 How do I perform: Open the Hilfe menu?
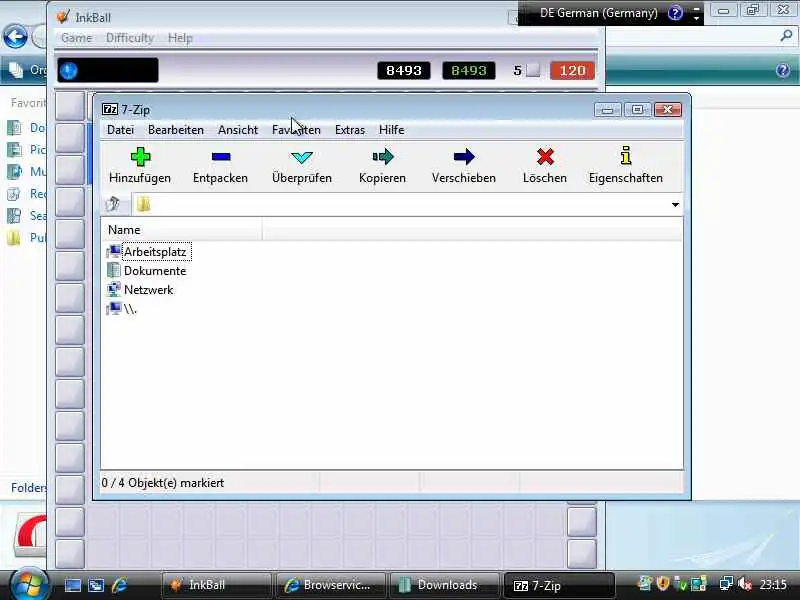click(x=391, y=130)
